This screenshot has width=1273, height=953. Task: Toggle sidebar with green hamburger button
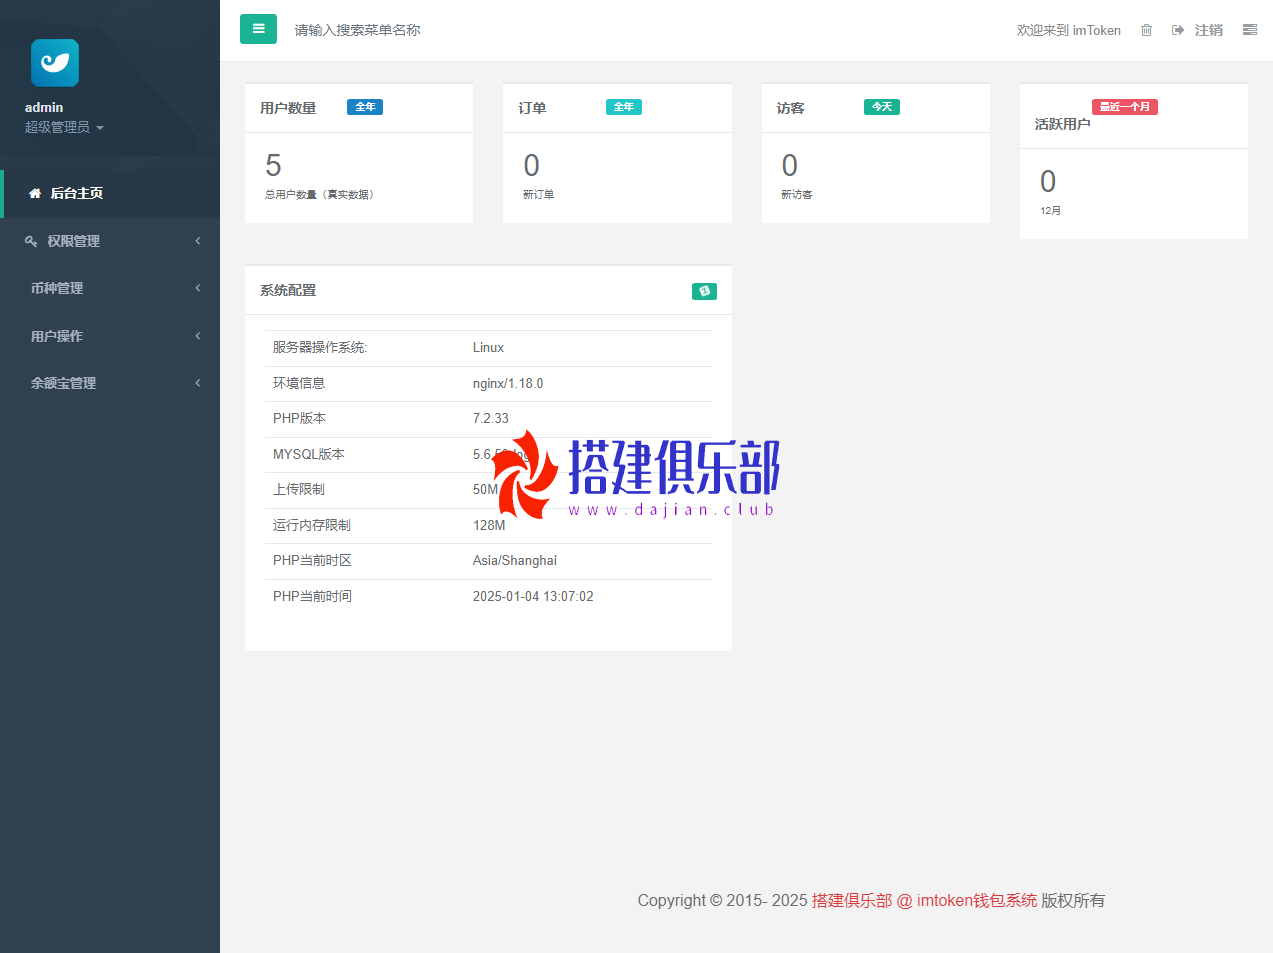pos(258,29)
